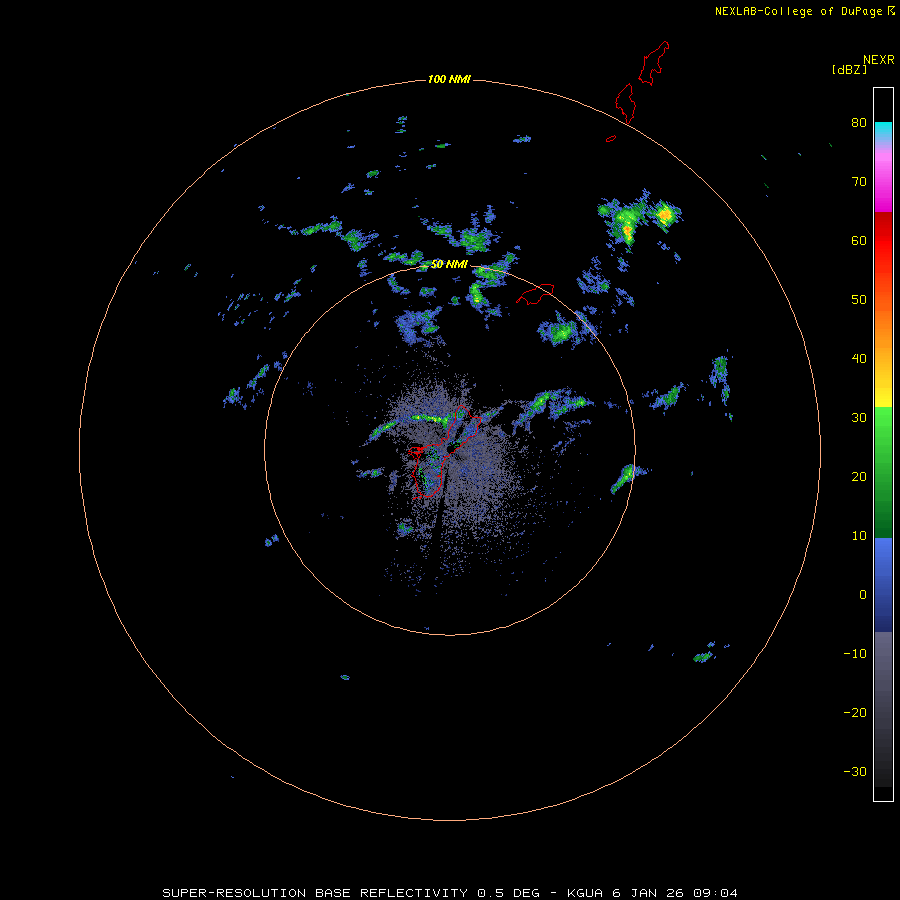Click the 20 dBZ scale value
900x900 pixels.
tap(859, 476)
